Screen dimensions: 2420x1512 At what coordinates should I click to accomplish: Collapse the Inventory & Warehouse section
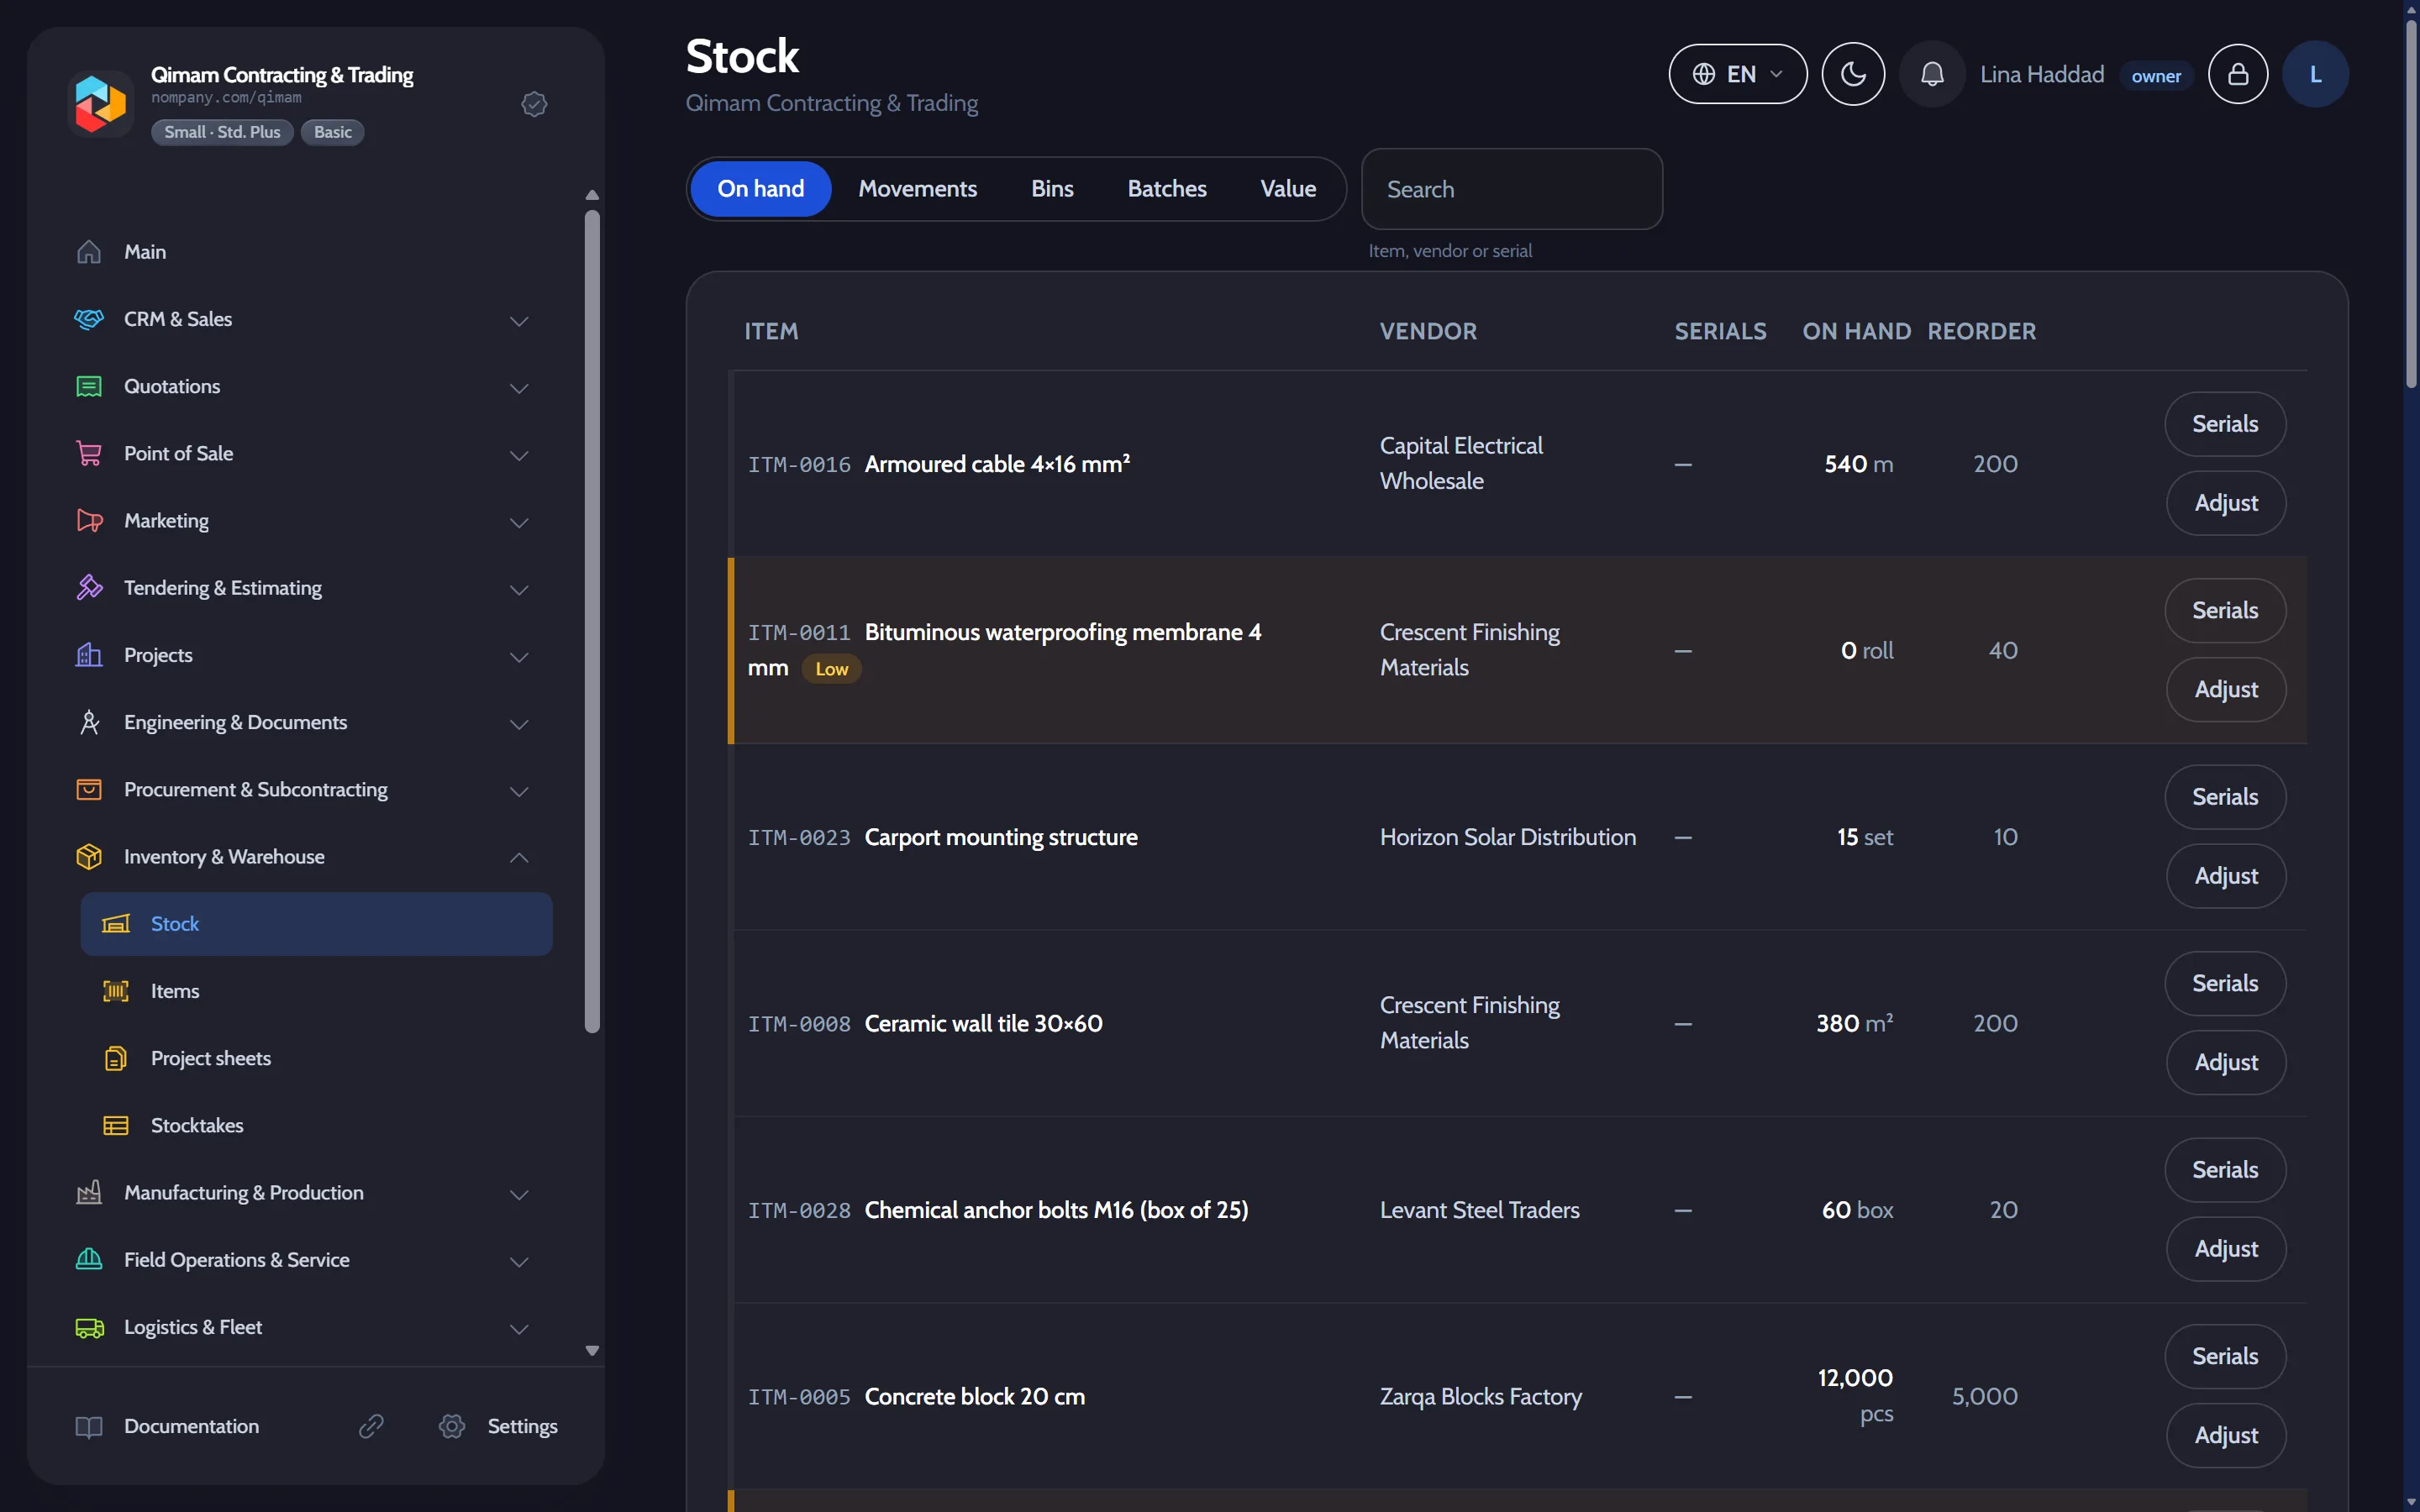point(519,857)
